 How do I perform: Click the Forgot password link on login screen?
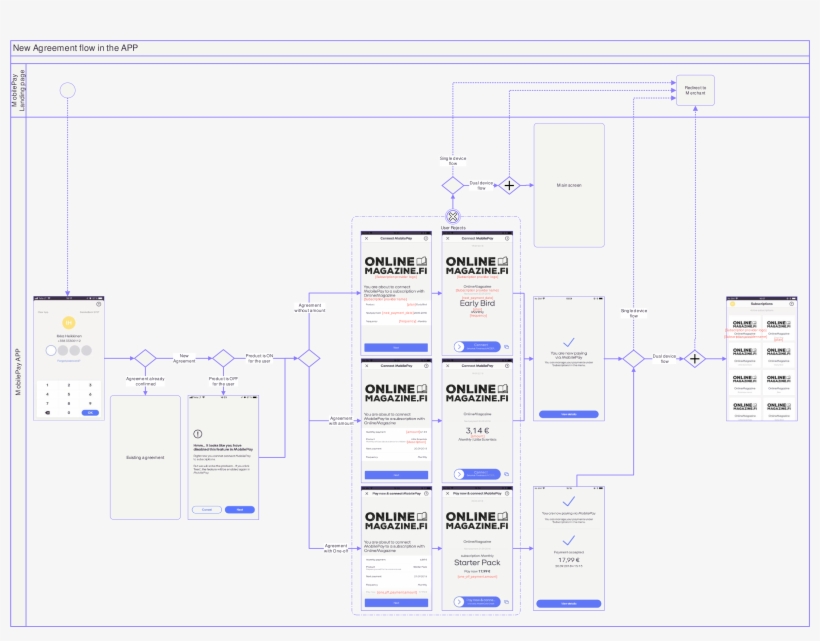click(x=68, y=361)
